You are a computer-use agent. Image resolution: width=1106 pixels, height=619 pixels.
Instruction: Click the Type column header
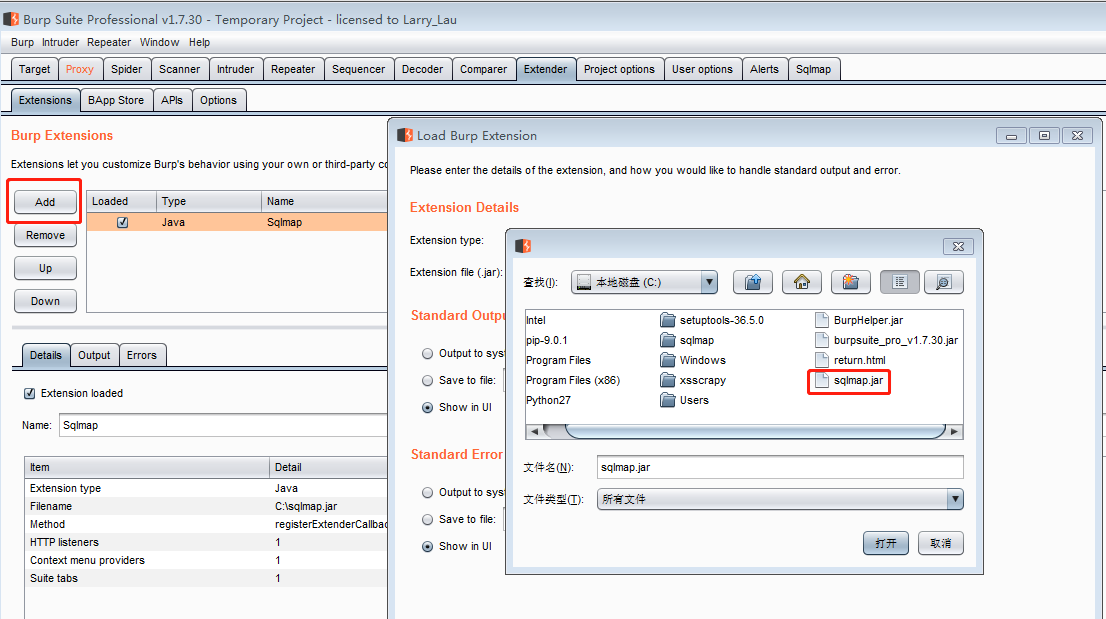coord(208,201)
